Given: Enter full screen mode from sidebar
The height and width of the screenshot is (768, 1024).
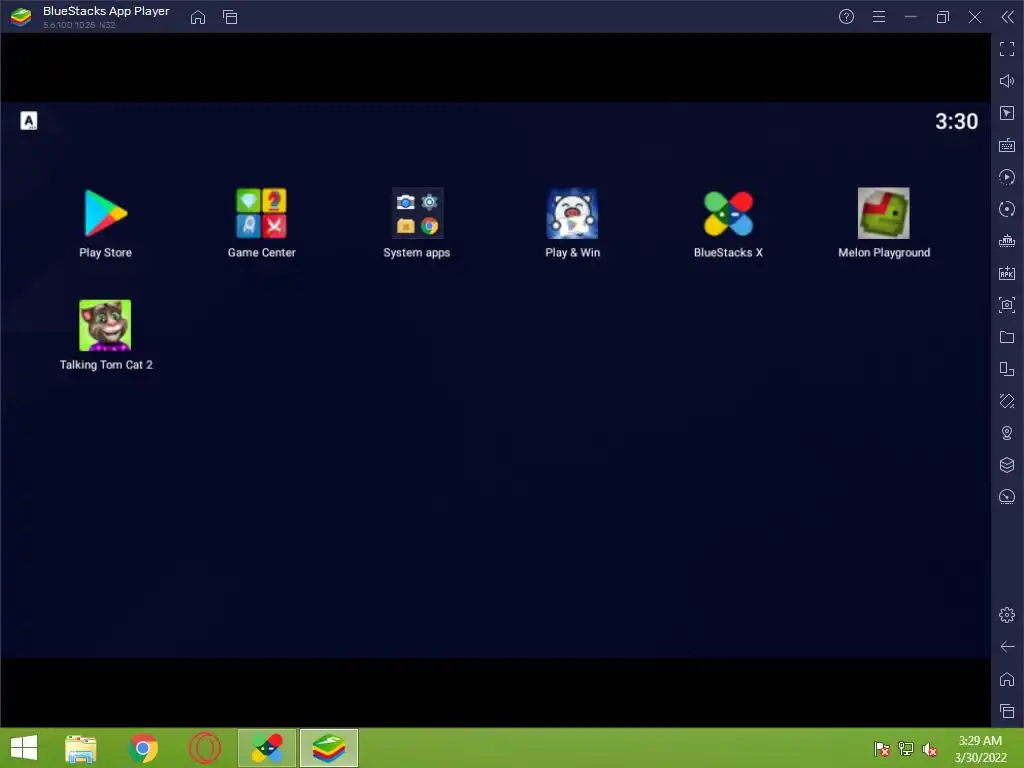Looking at the screenshot, I should 1007,49.
